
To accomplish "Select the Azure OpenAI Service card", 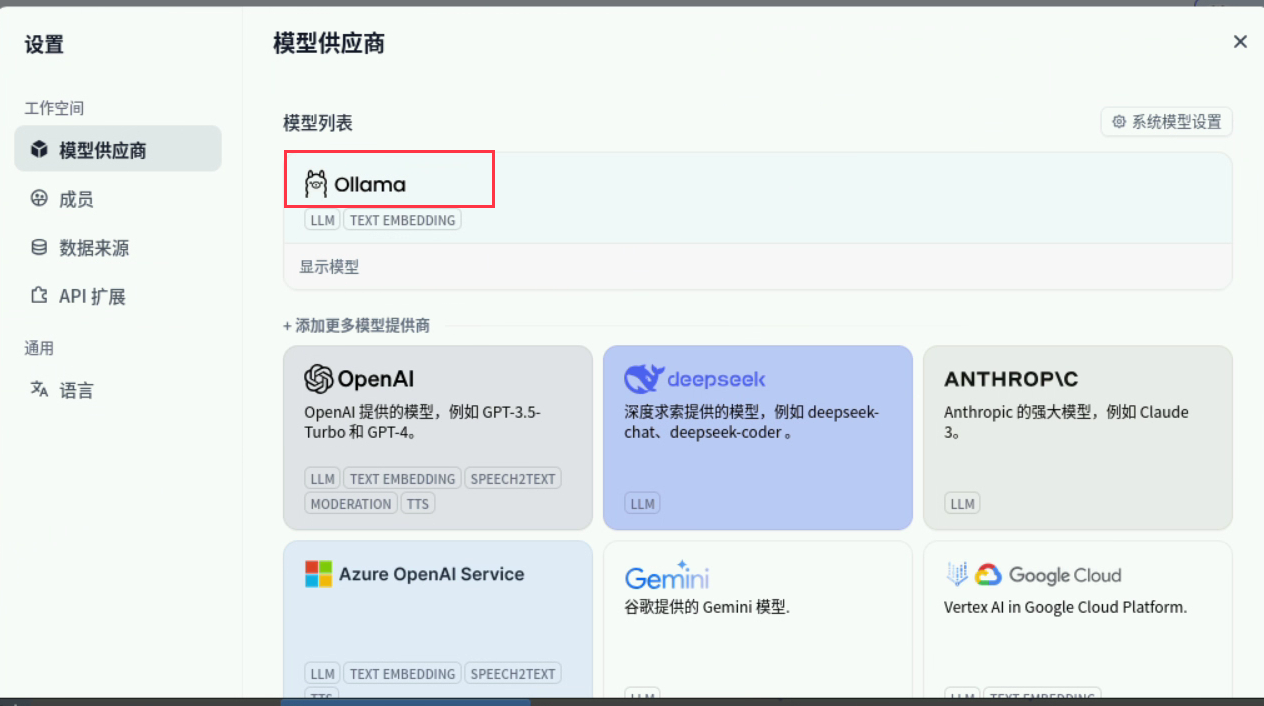I will pyautogui.click(x=438, y=620).
